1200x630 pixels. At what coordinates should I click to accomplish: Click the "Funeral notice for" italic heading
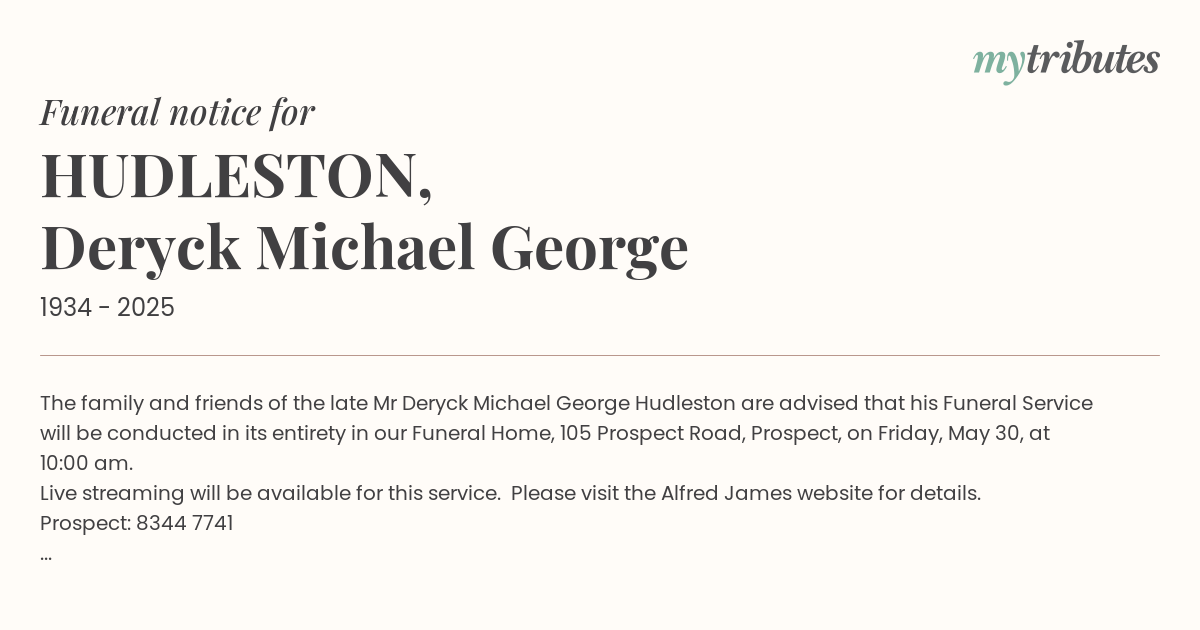177,112
